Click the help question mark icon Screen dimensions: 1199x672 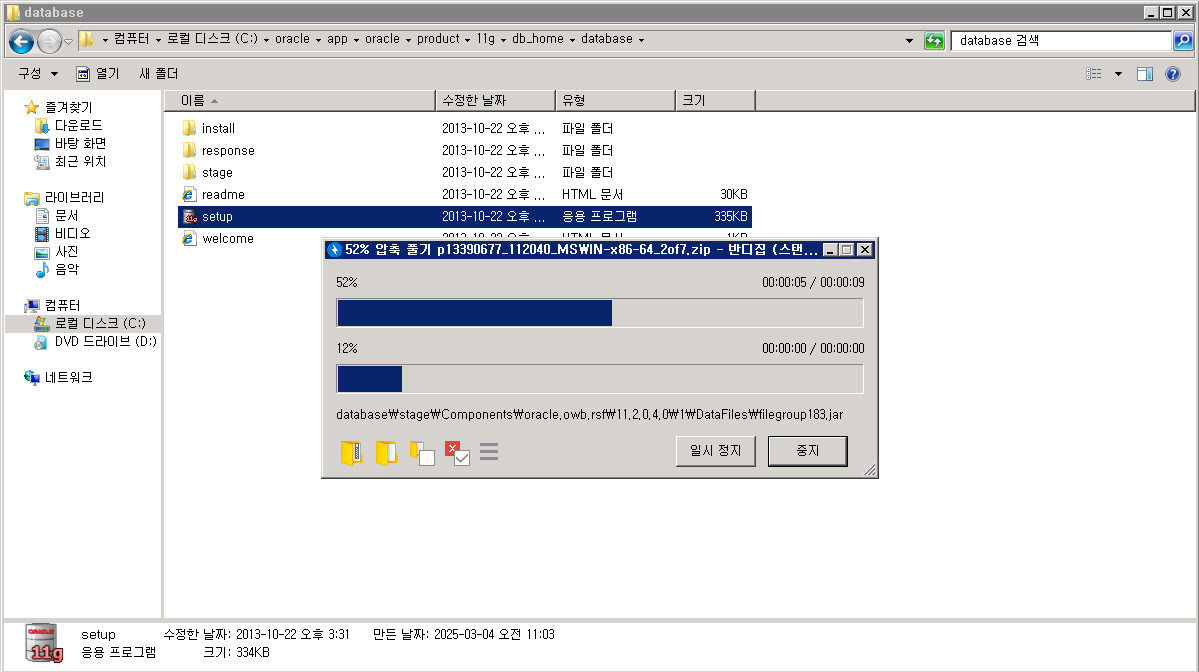[1172, 73]
